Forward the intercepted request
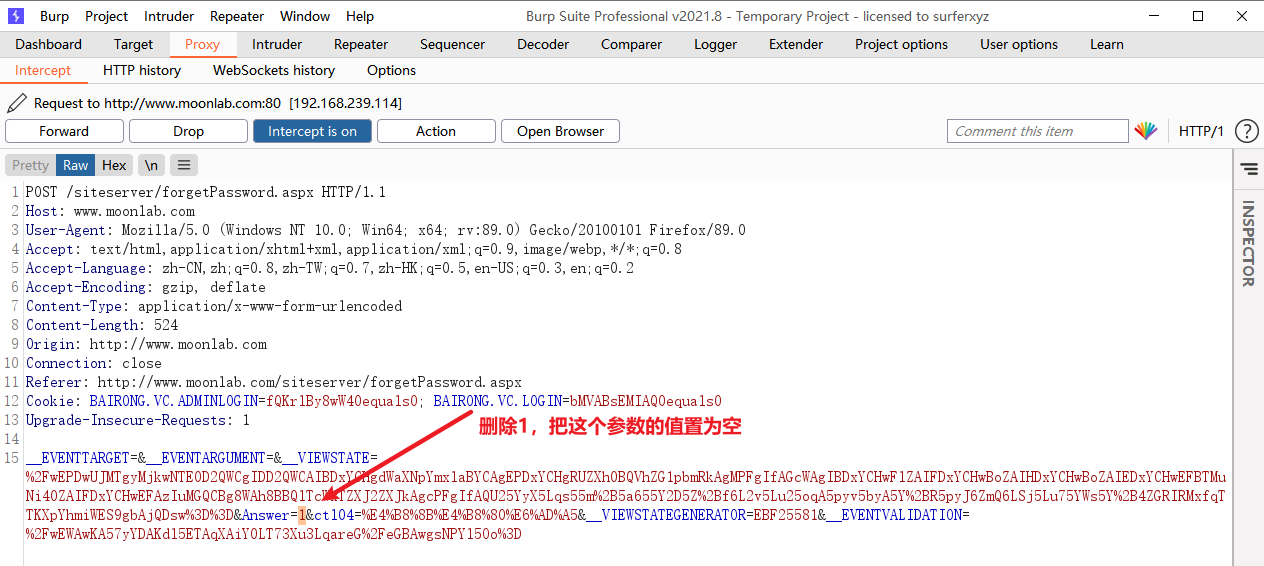The height and width of the screenshot is (566, 1264). point(64,131)
